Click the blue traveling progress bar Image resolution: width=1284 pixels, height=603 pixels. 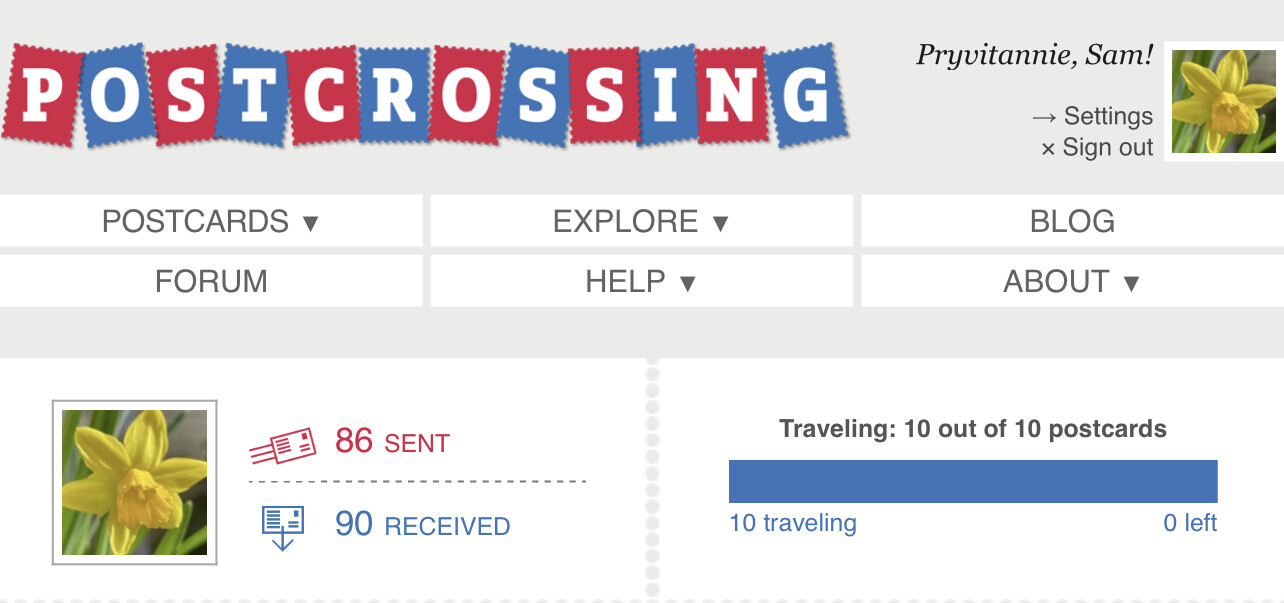tap(973, 481)
